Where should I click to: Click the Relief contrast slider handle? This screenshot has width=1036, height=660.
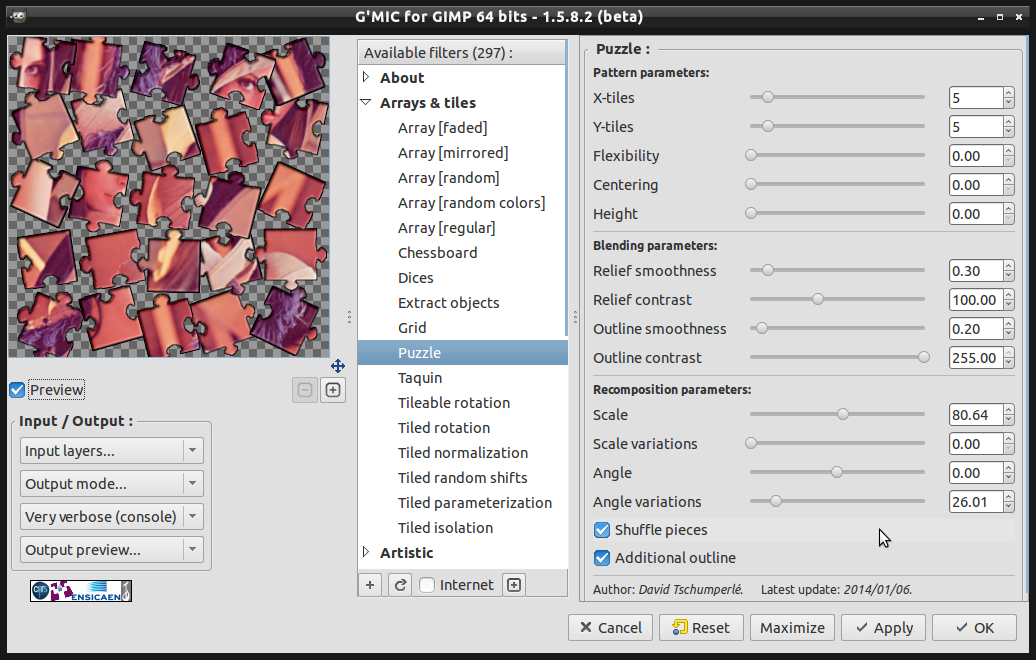(x=818, y=299)
